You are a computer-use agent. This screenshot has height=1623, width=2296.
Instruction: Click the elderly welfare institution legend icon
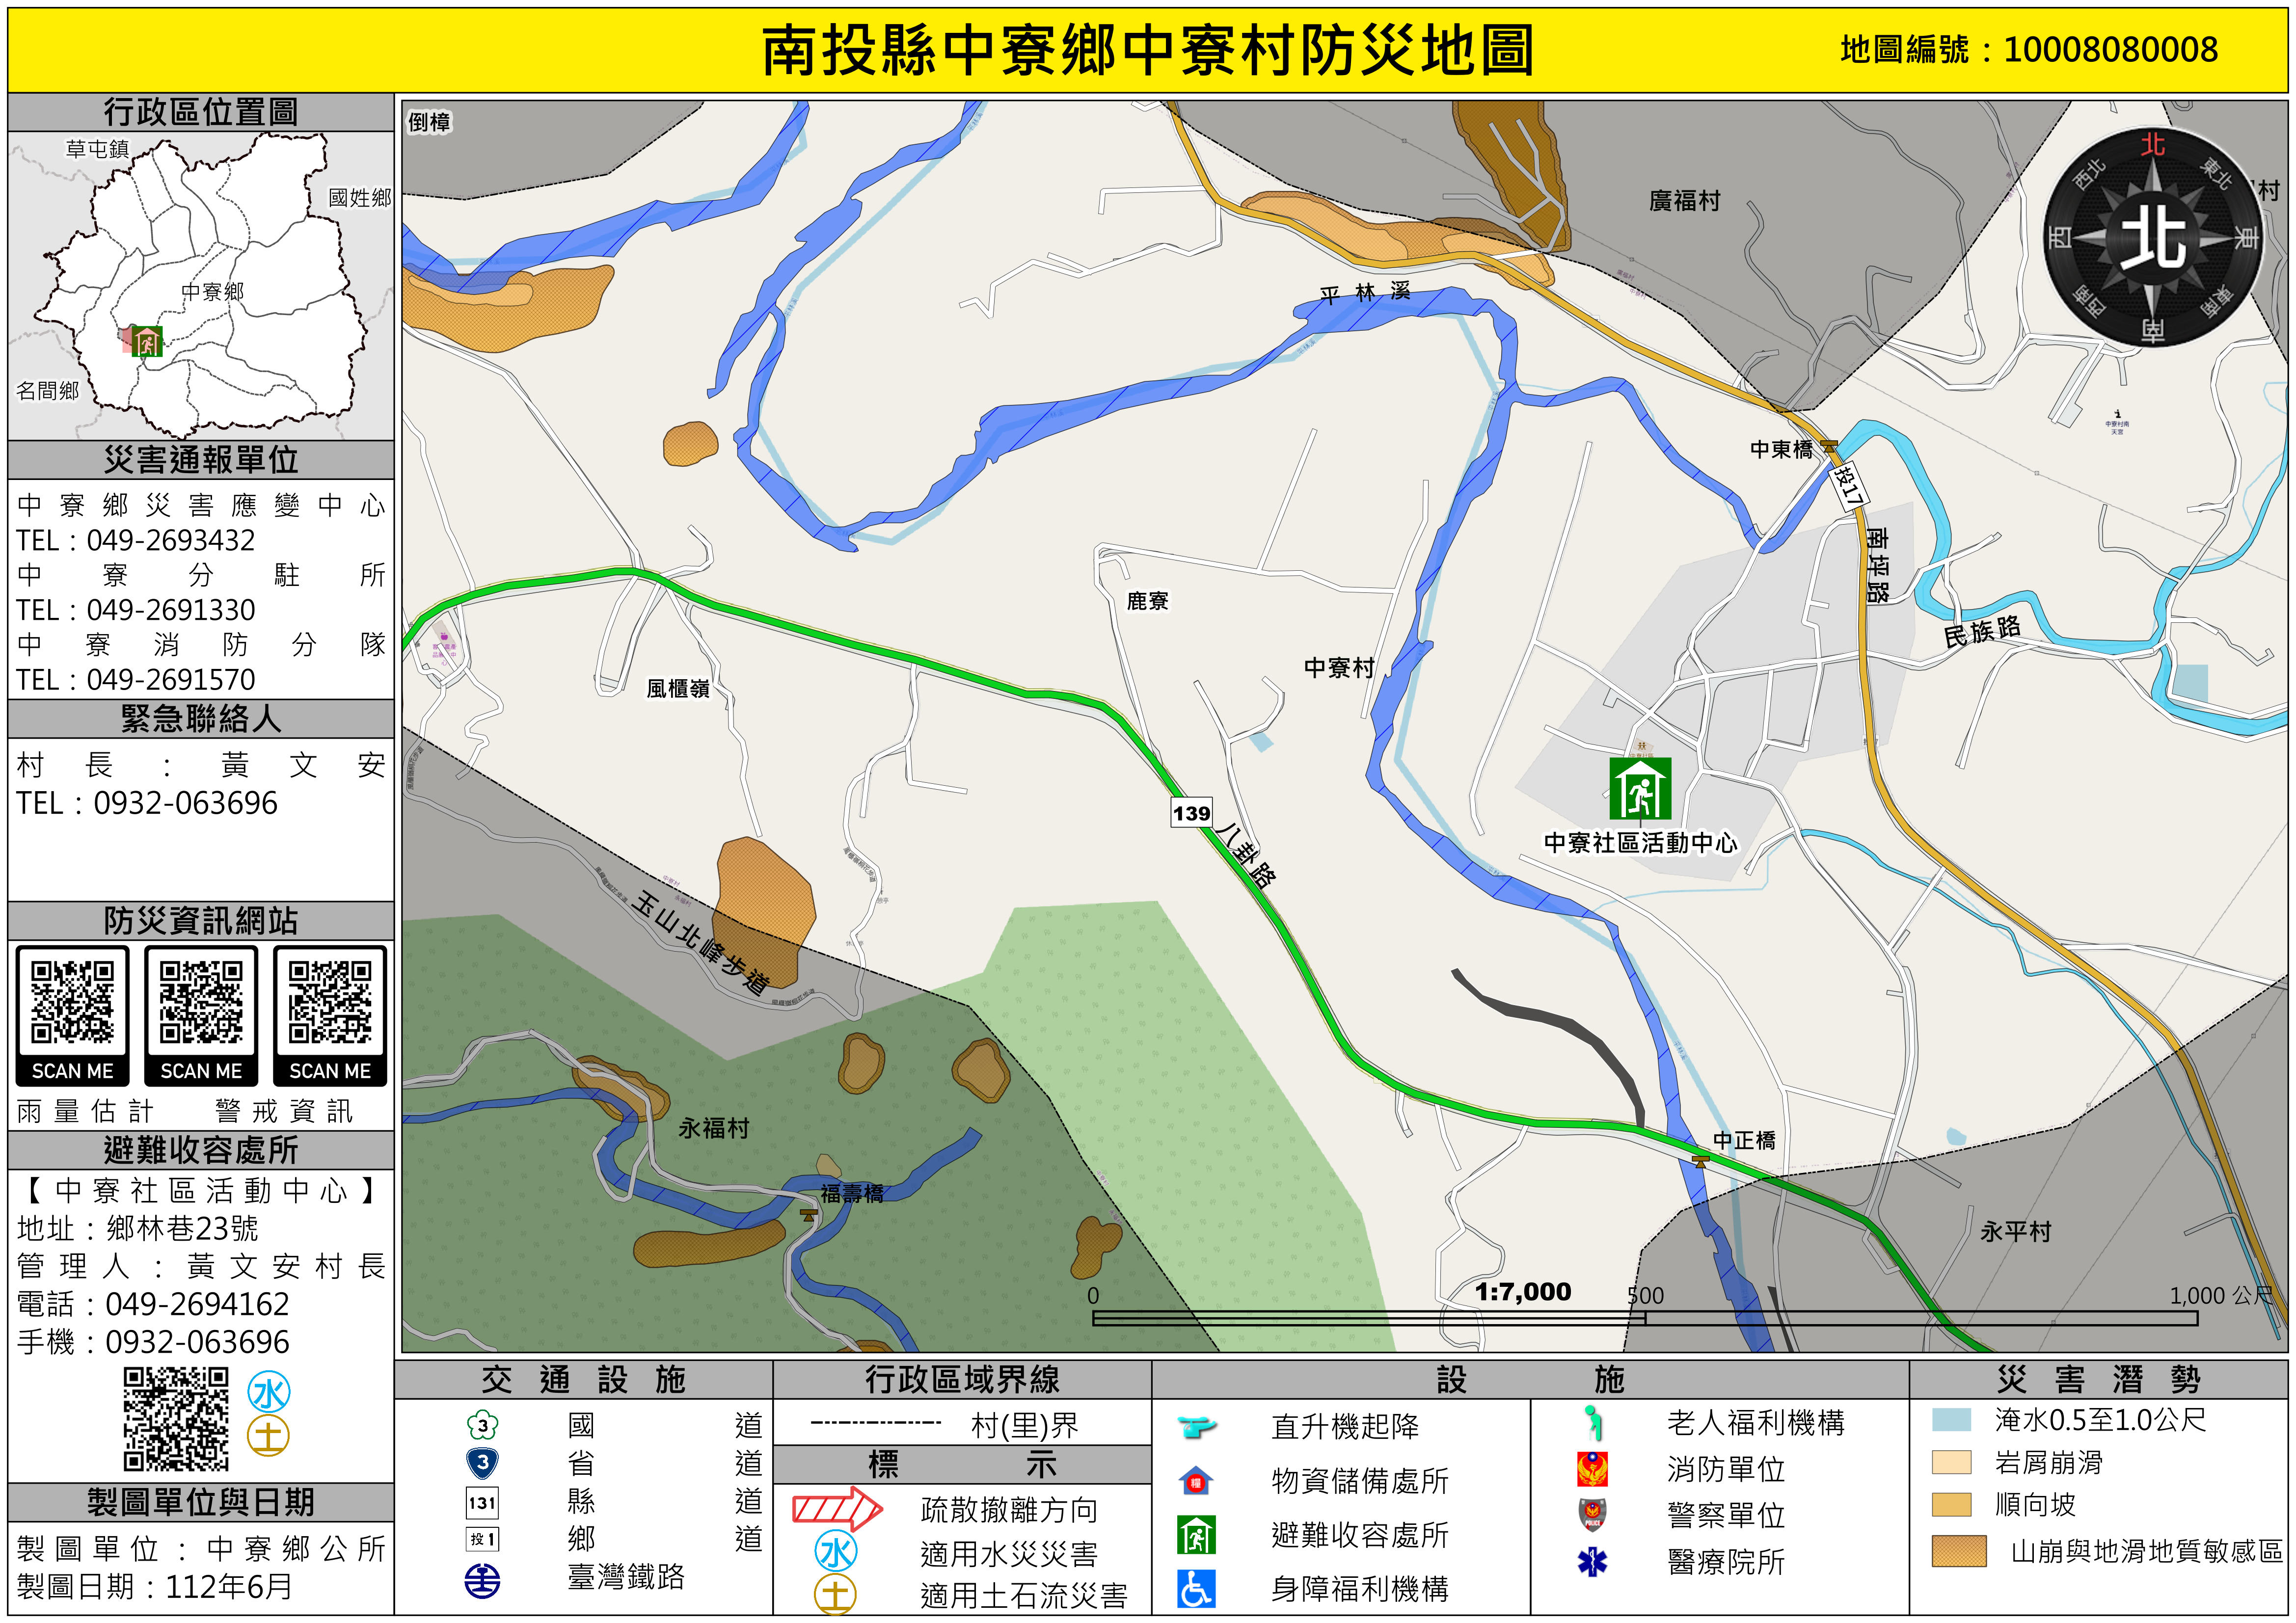tap(1592, 1423)
